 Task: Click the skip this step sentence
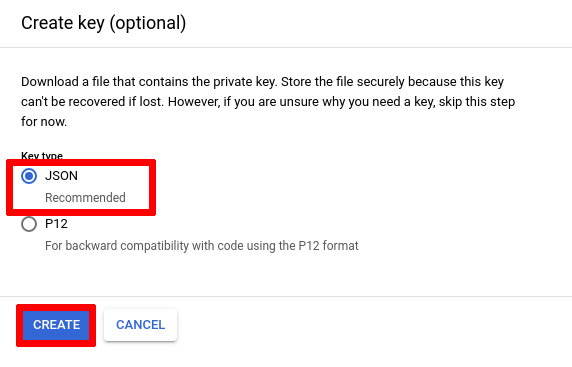[x=477, y=102]
